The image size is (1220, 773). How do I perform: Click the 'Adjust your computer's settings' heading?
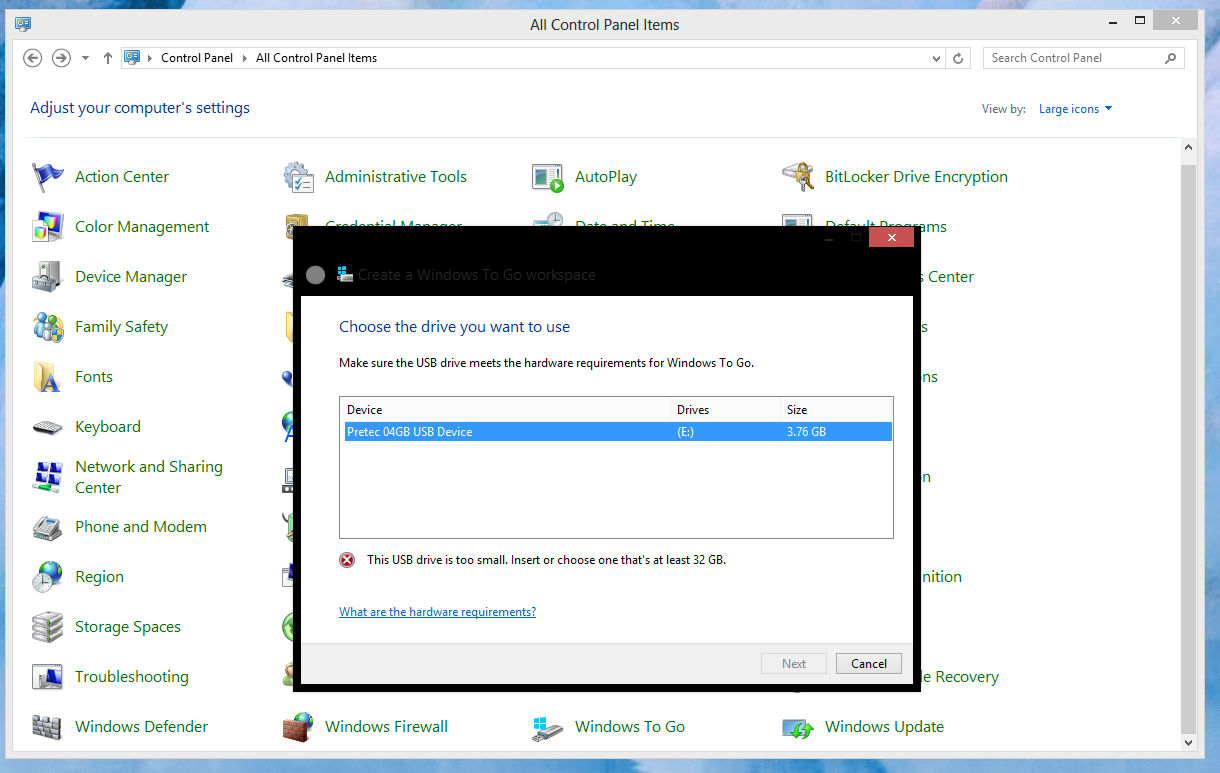[x=140, y=108]
